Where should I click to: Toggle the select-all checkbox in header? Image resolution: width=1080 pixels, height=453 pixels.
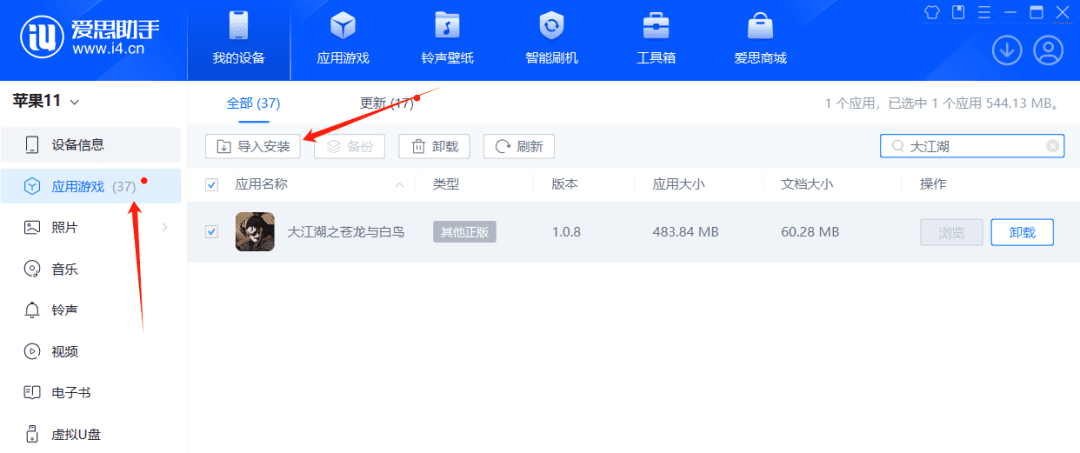[x=211, y=184]
